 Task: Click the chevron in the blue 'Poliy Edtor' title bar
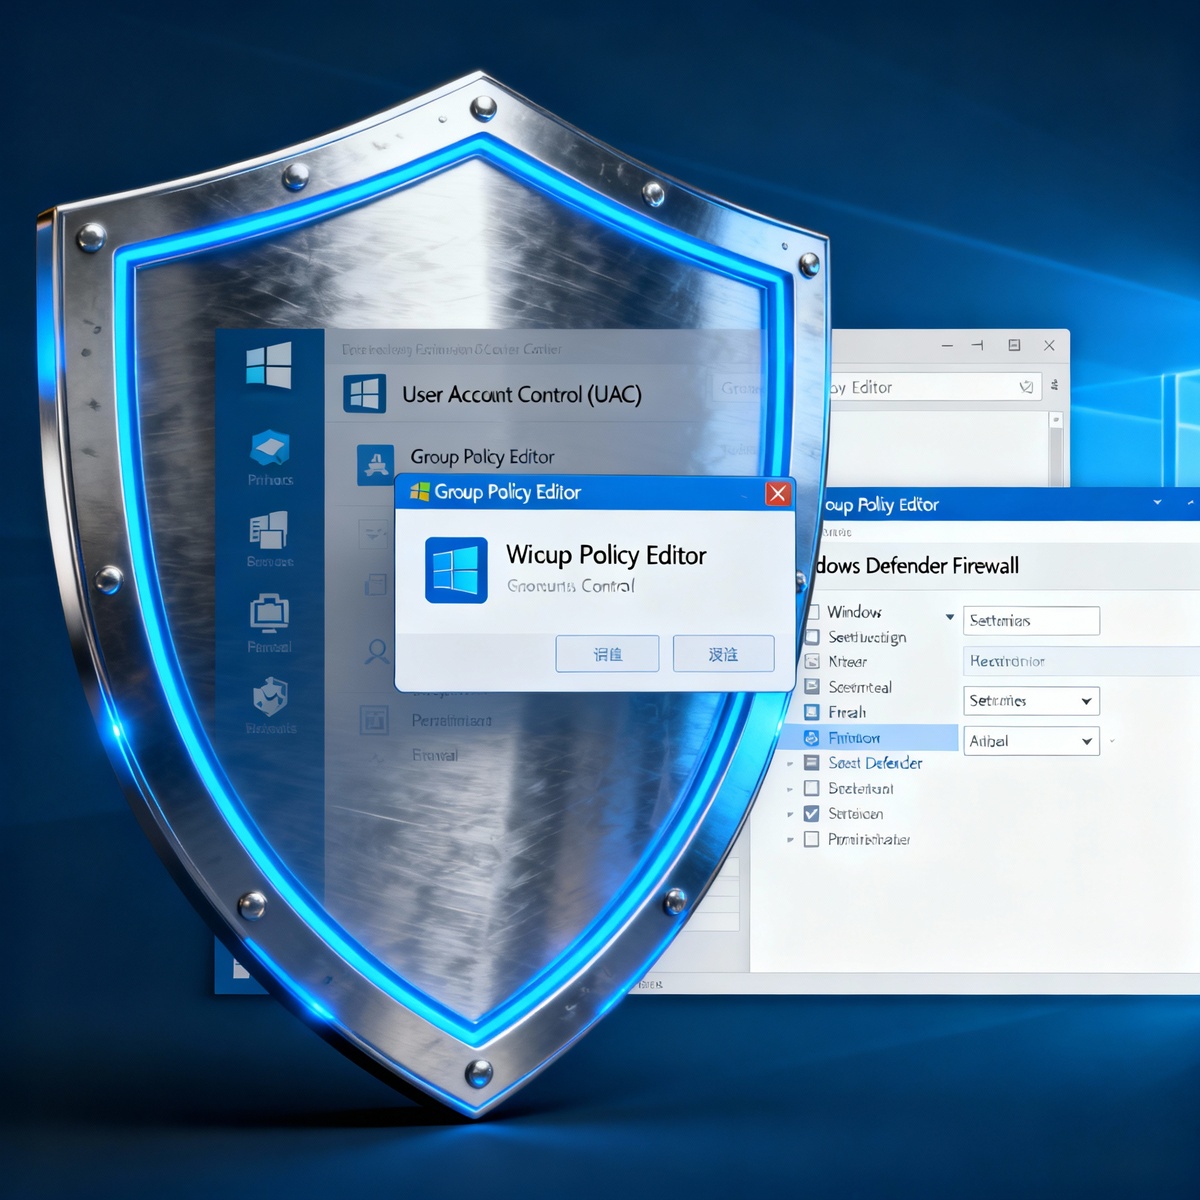(1157, 502)
